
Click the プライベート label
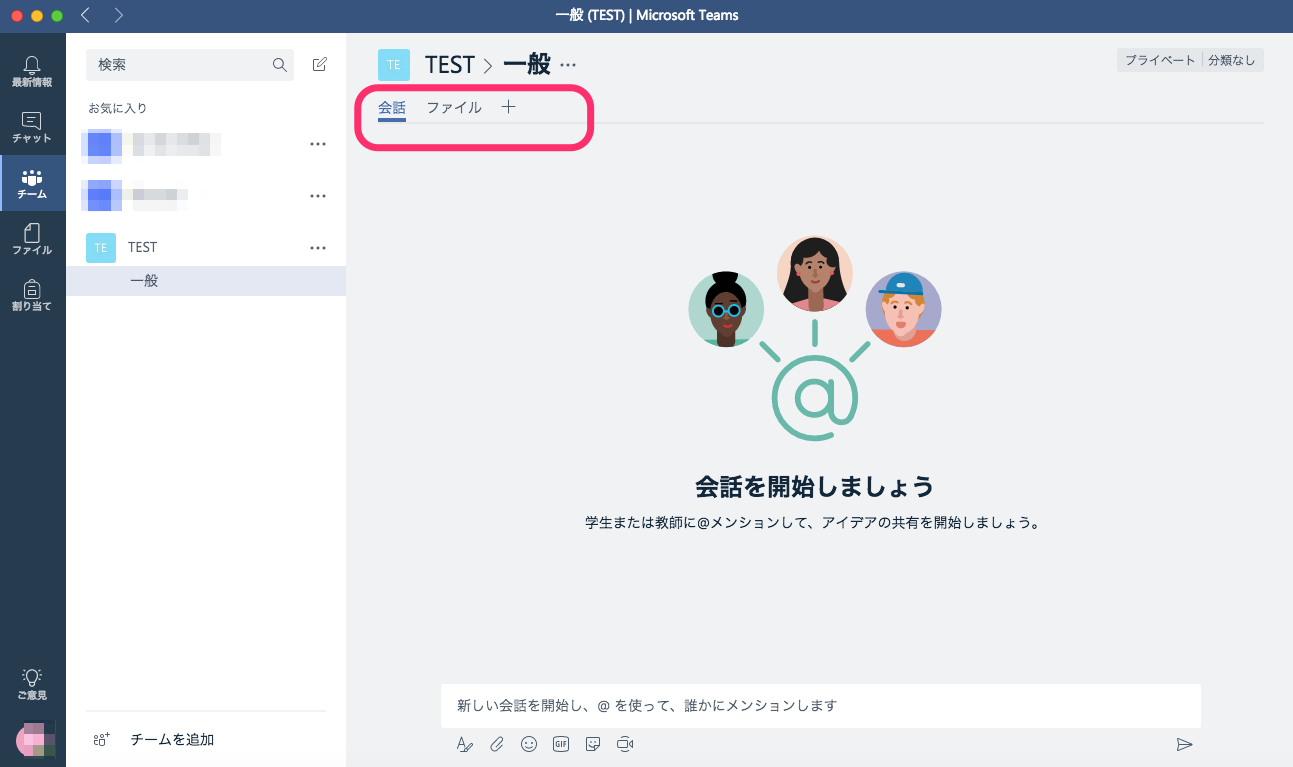1159,60
